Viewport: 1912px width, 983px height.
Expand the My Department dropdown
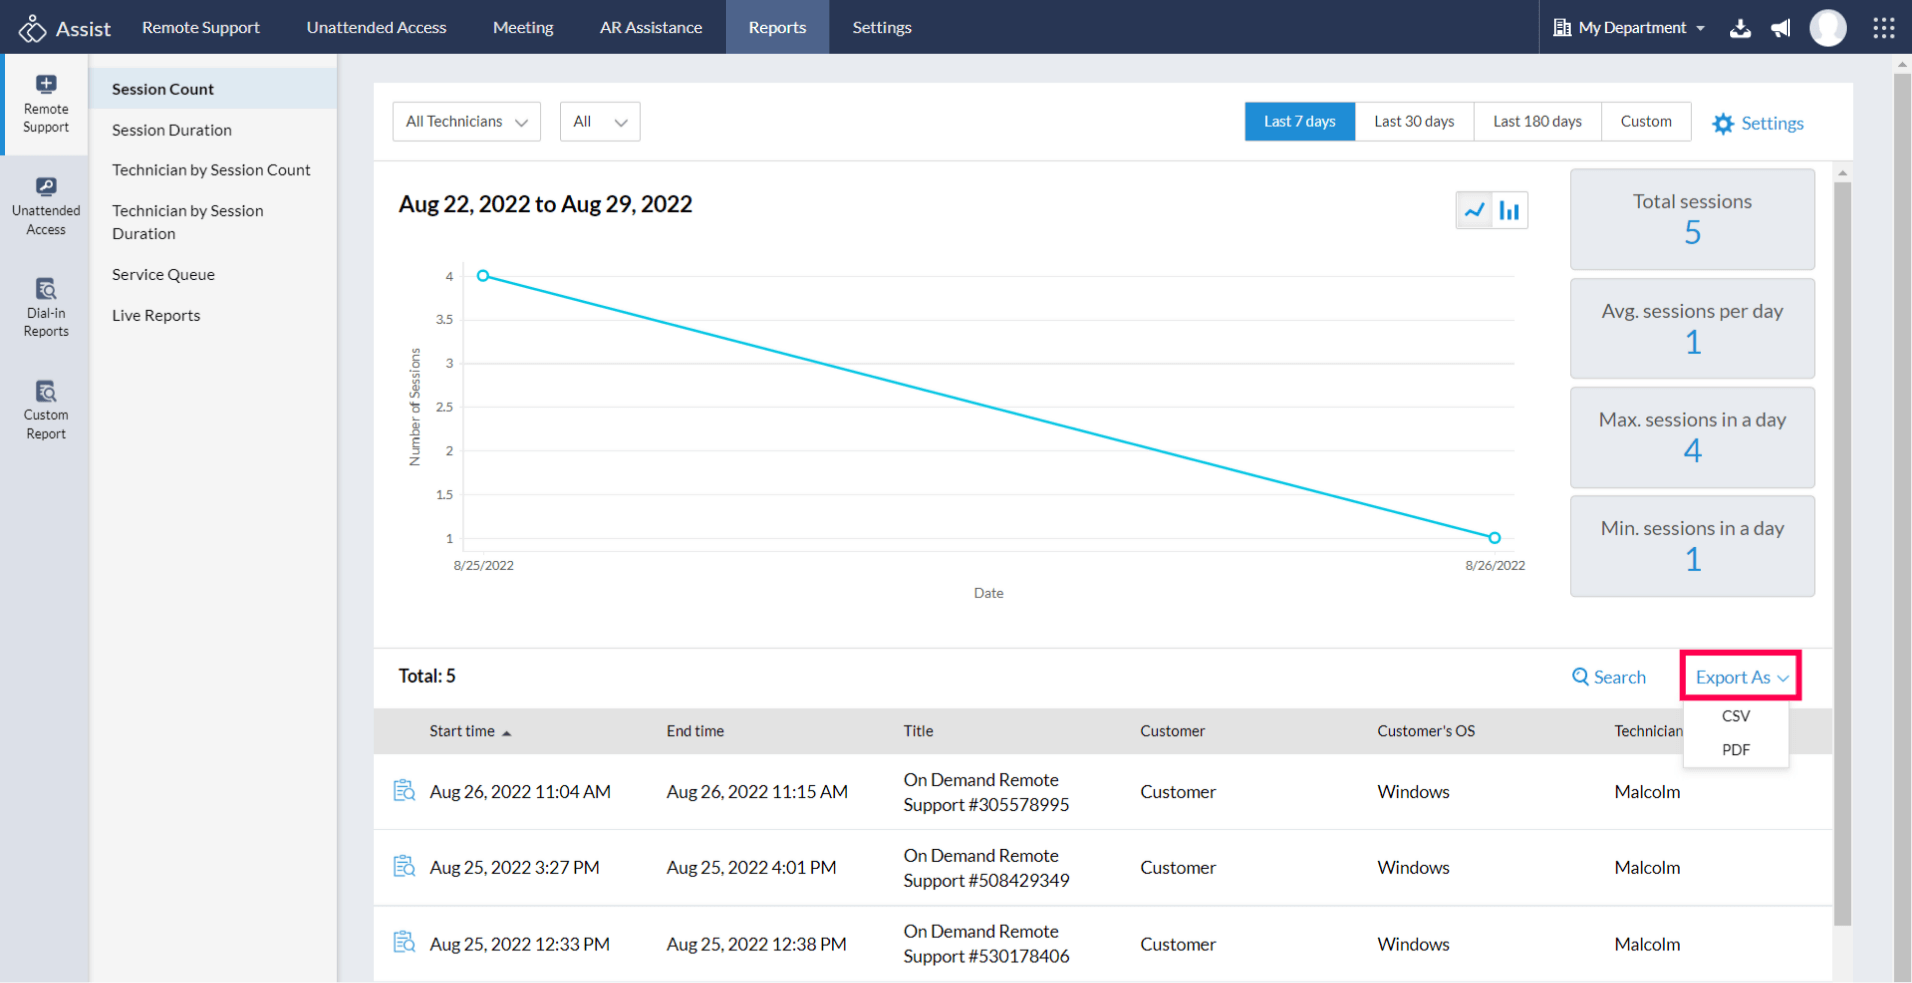point(1630,28)
